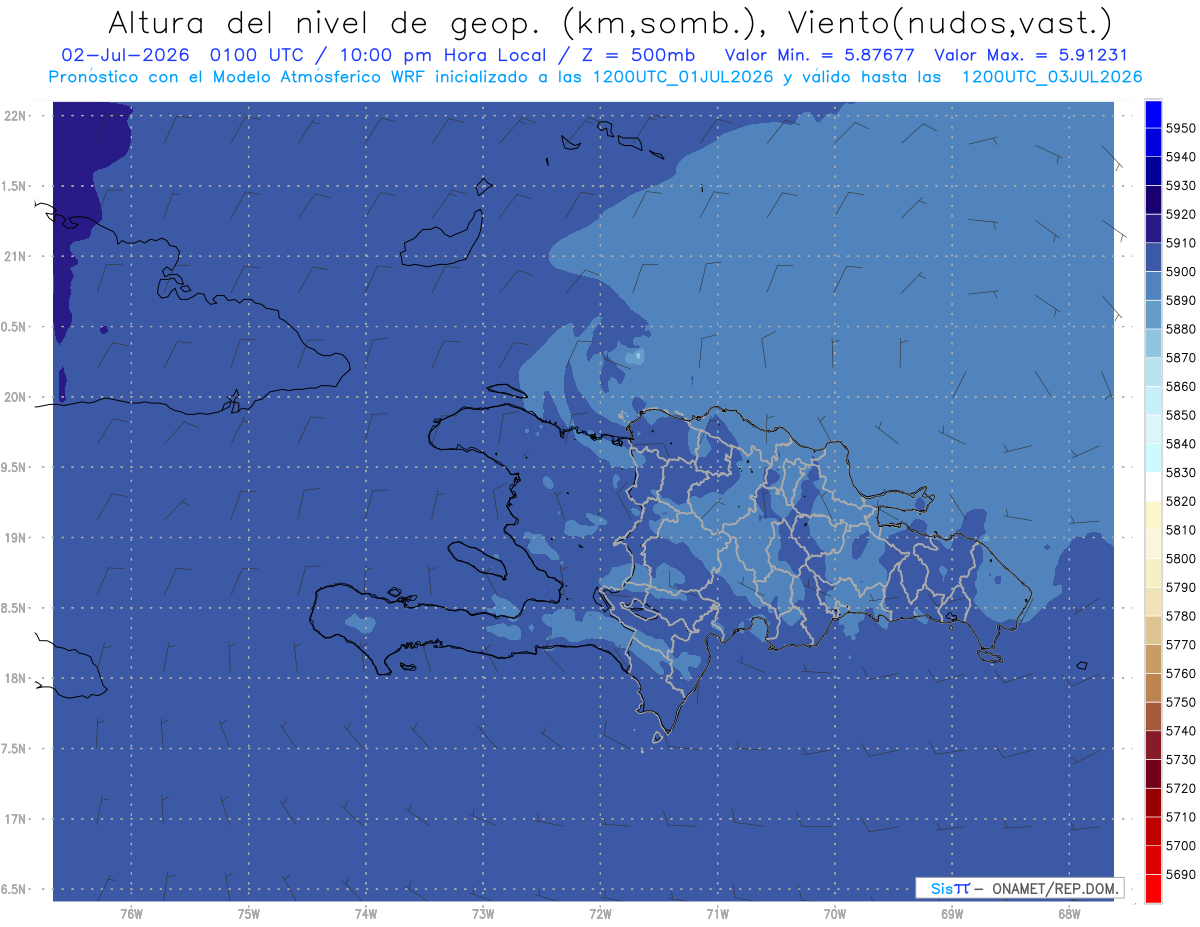Click the '69W' longitude axis label

click(x=952, y=914)
